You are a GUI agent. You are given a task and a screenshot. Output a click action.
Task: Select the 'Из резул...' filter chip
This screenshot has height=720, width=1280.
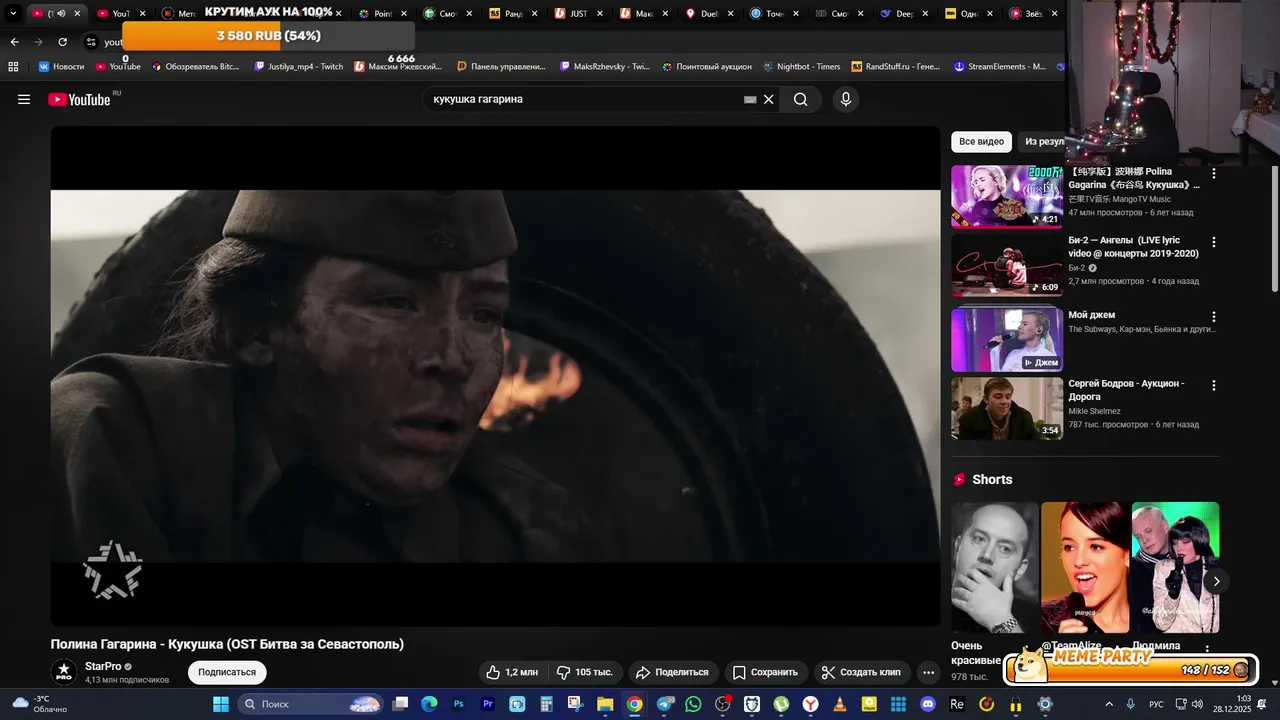coord(1043,142)
